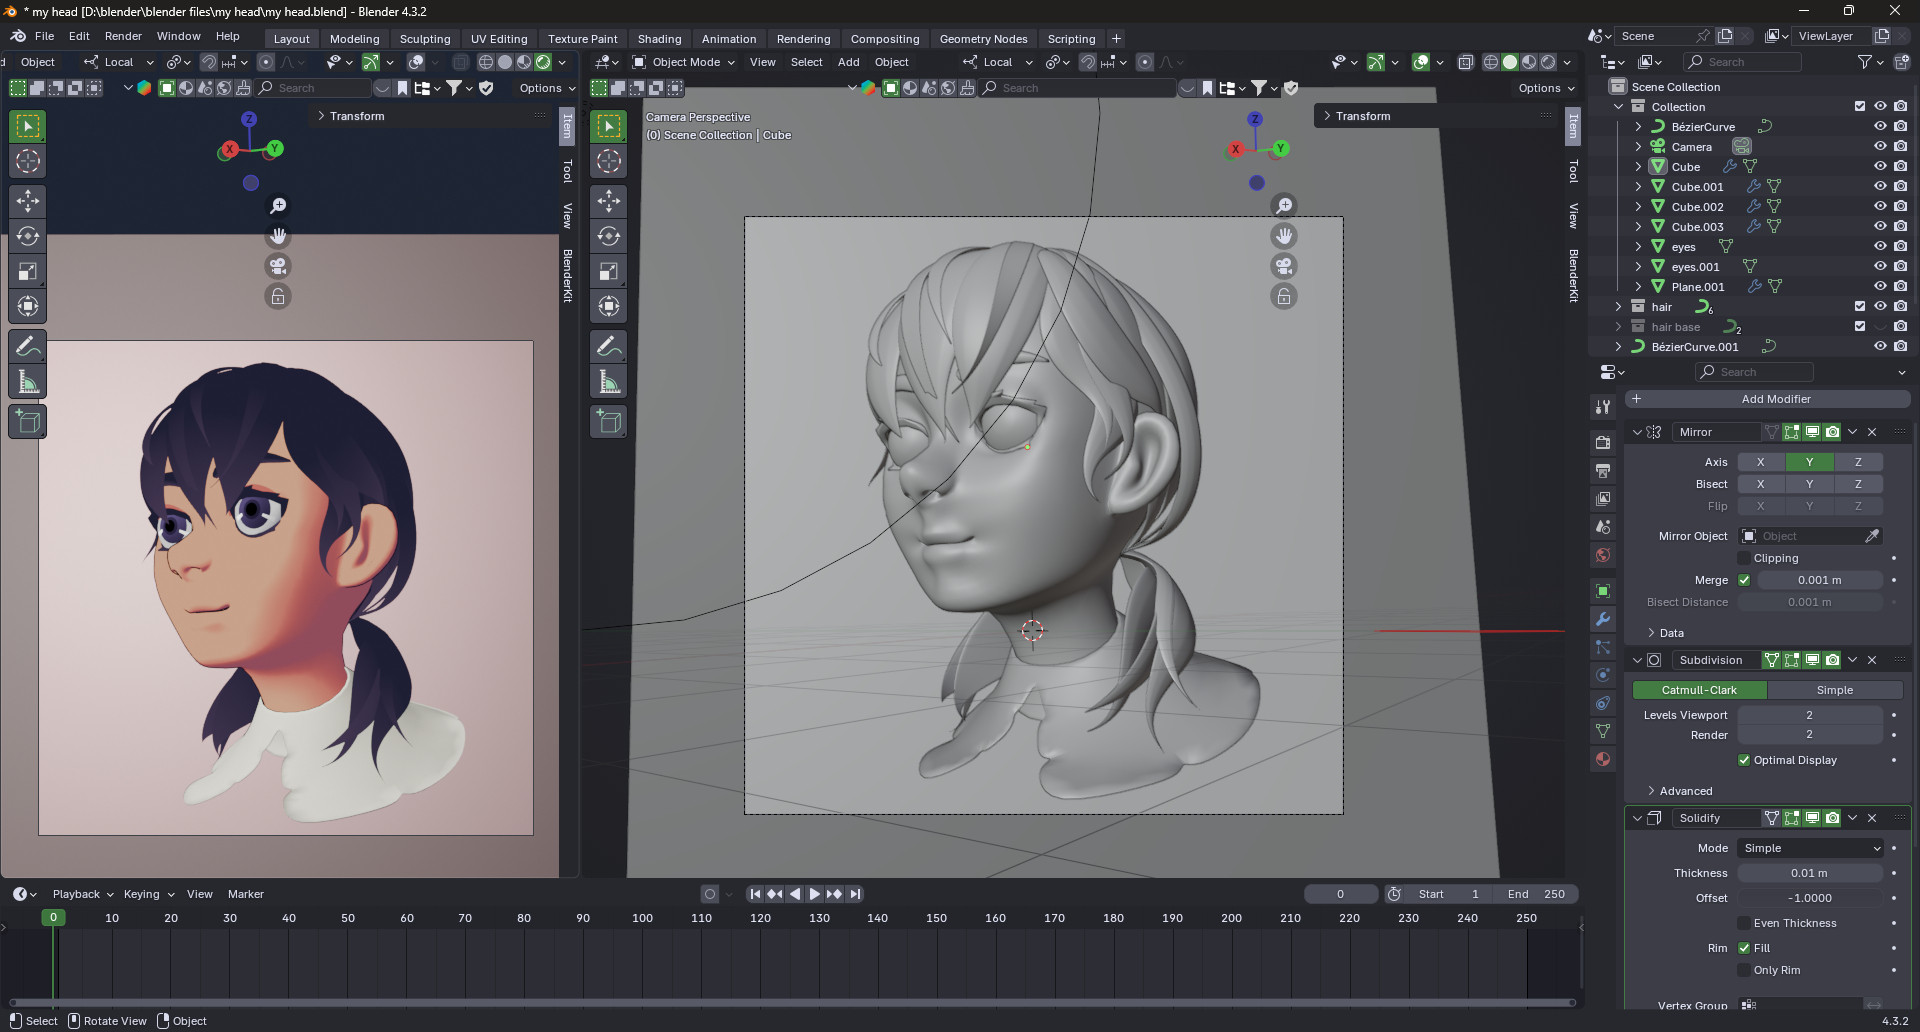Enable Only Rim checkbox
Viewport: 1920px width, 1032px height.
[1744, 970]
